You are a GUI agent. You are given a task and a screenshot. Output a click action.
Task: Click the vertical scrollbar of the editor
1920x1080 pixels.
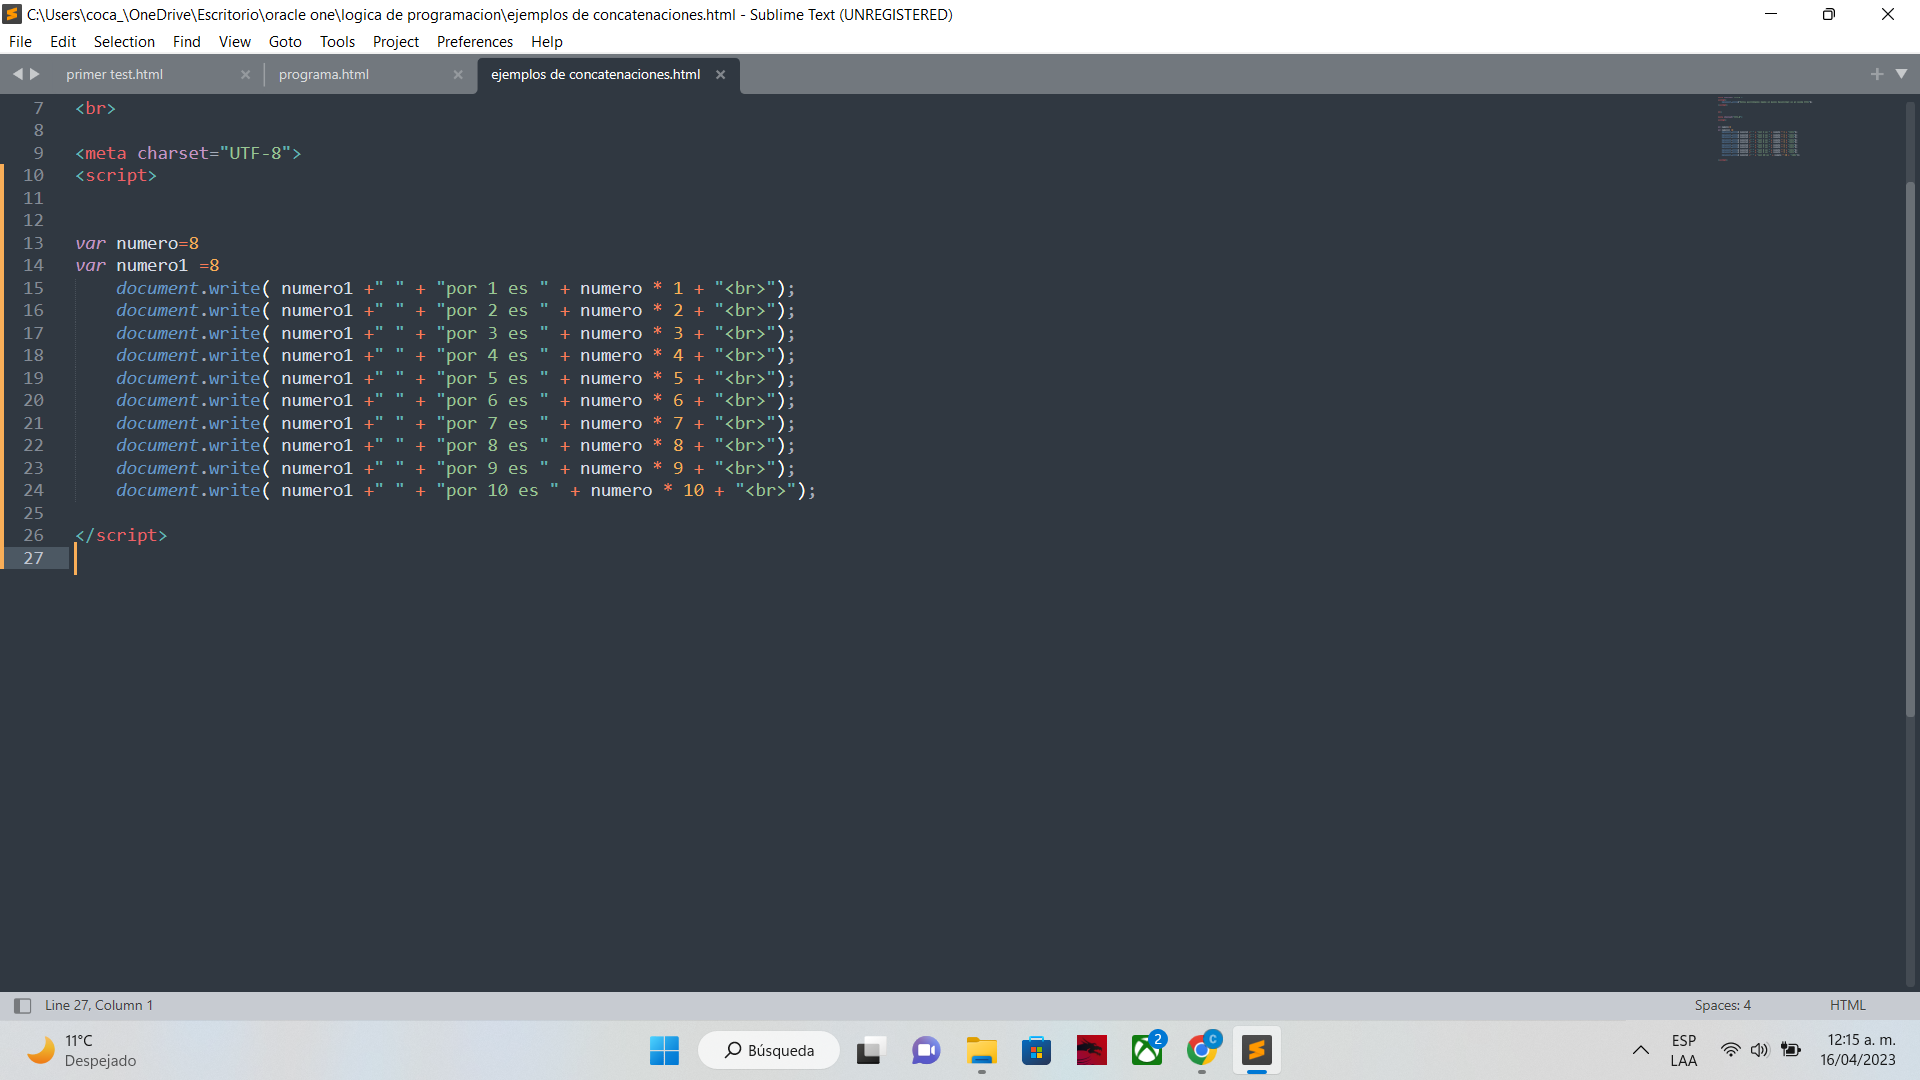click(x=1910, y=448)
